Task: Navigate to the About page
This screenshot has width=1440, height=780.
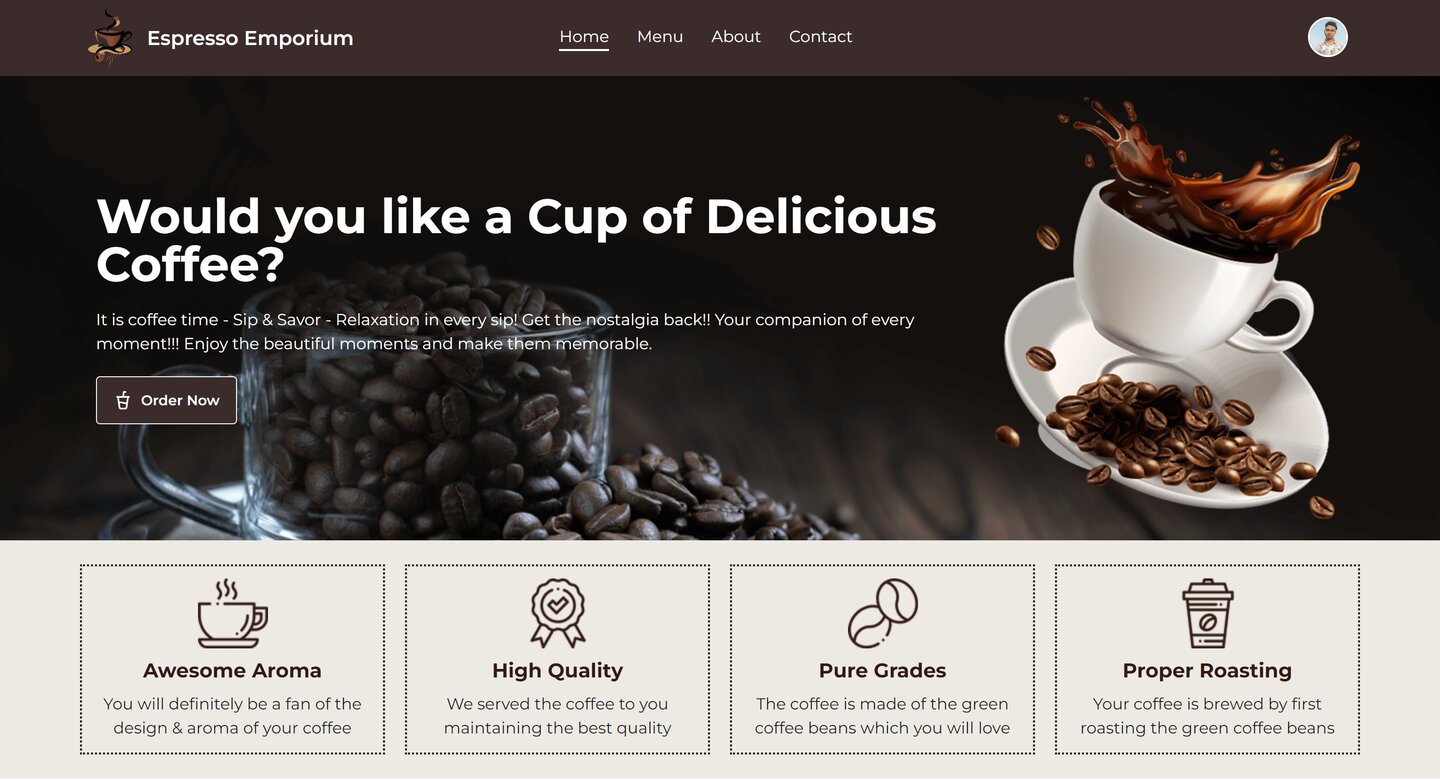Action: 736,37
